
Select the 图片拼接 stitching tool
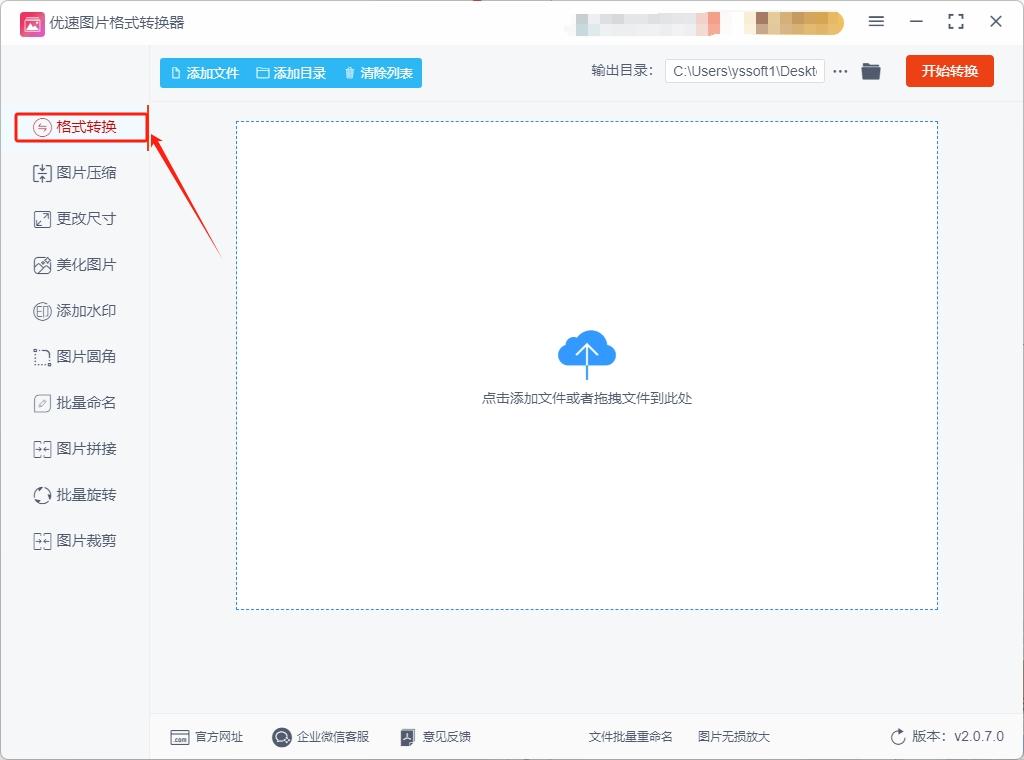pyautogui.click(x=75, y=448)
